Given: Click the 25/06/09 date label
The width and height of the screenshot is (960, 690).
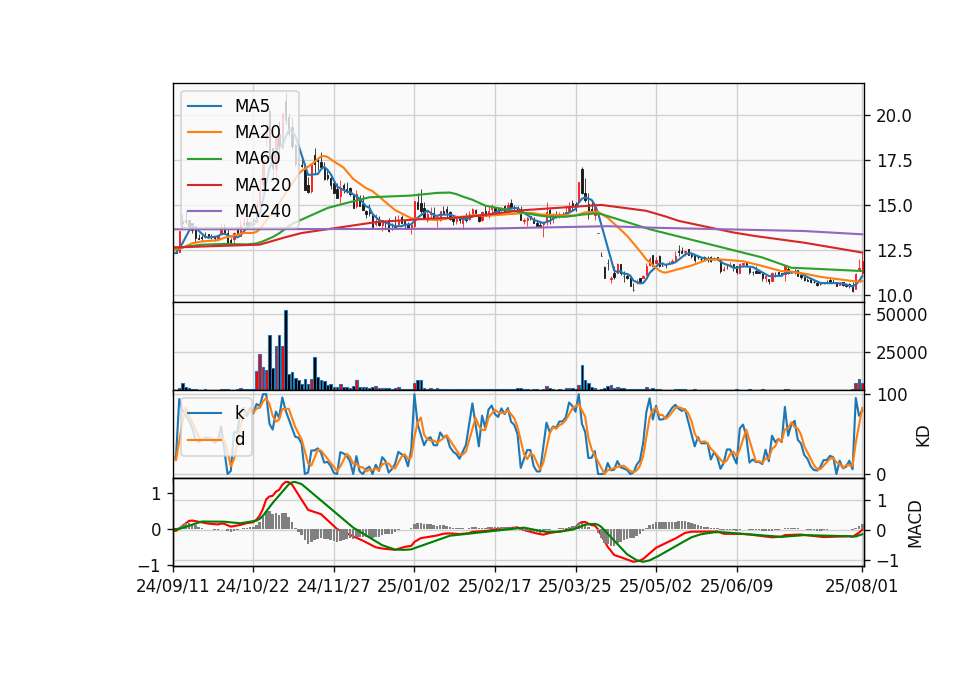Looking at the screenshot, I should [x=737, y=587].
